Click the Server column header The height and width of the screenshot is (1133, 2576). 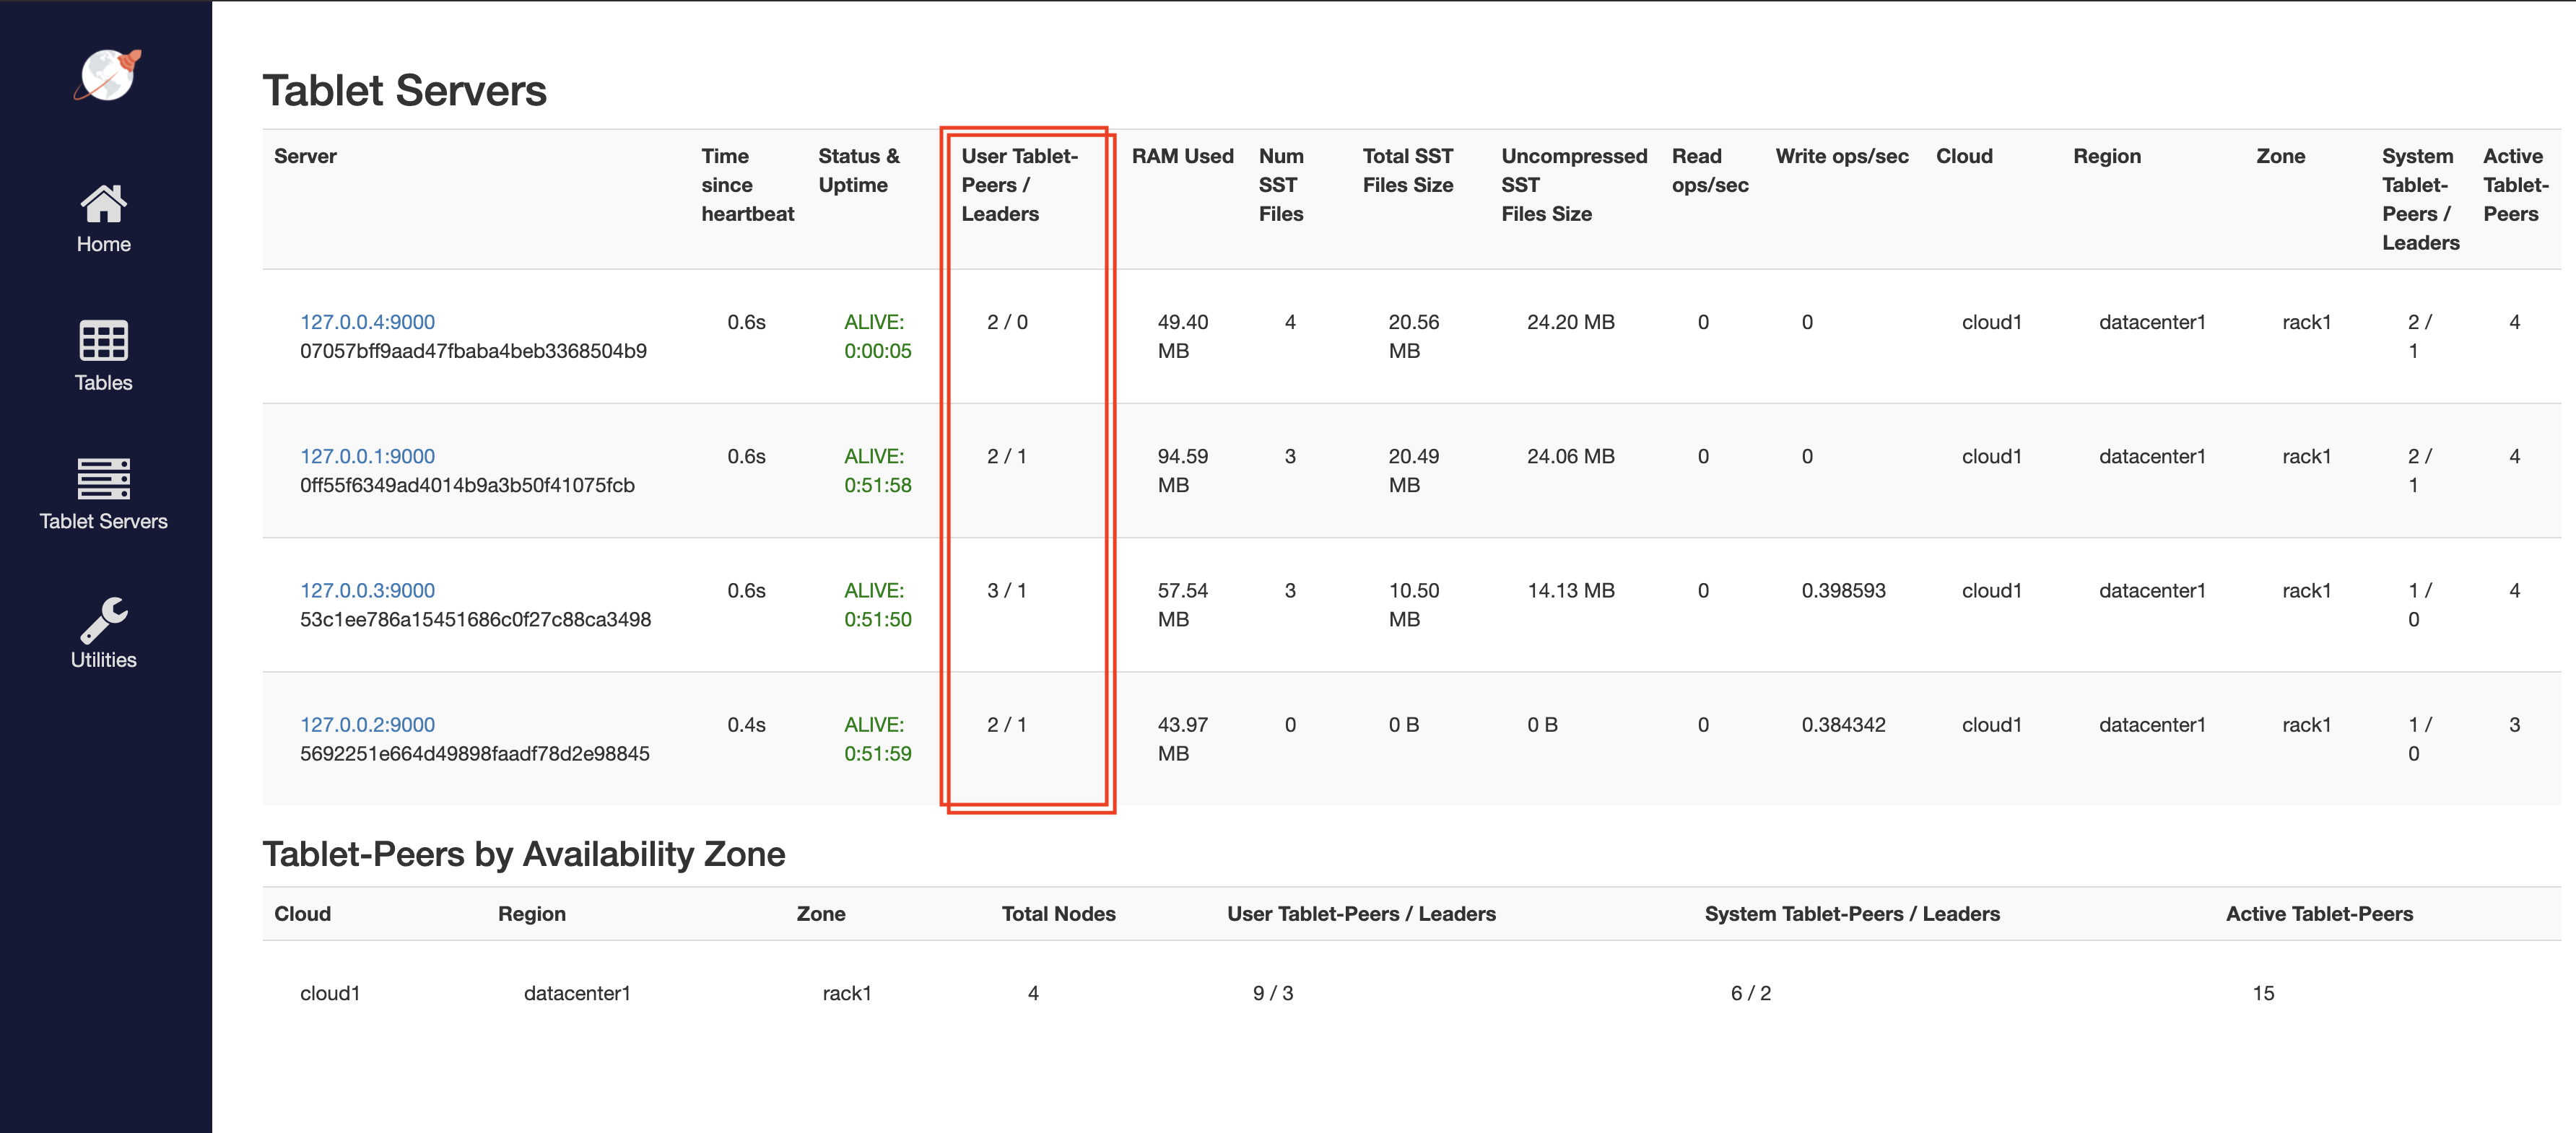point(305,156)
